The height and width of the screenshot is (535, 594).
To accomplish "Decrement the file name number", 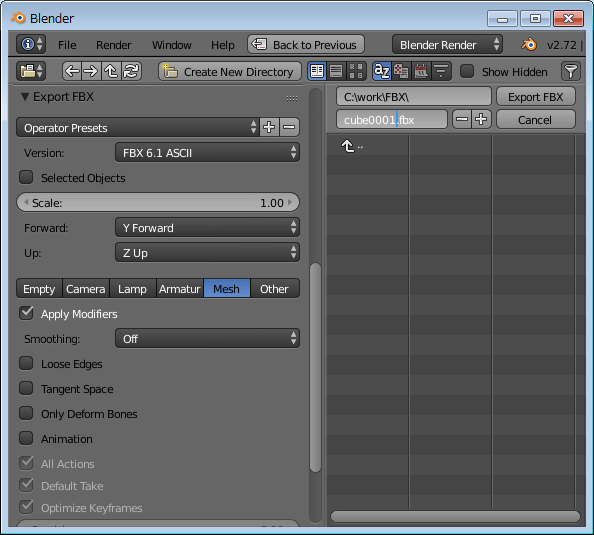I will click(462, 119).
